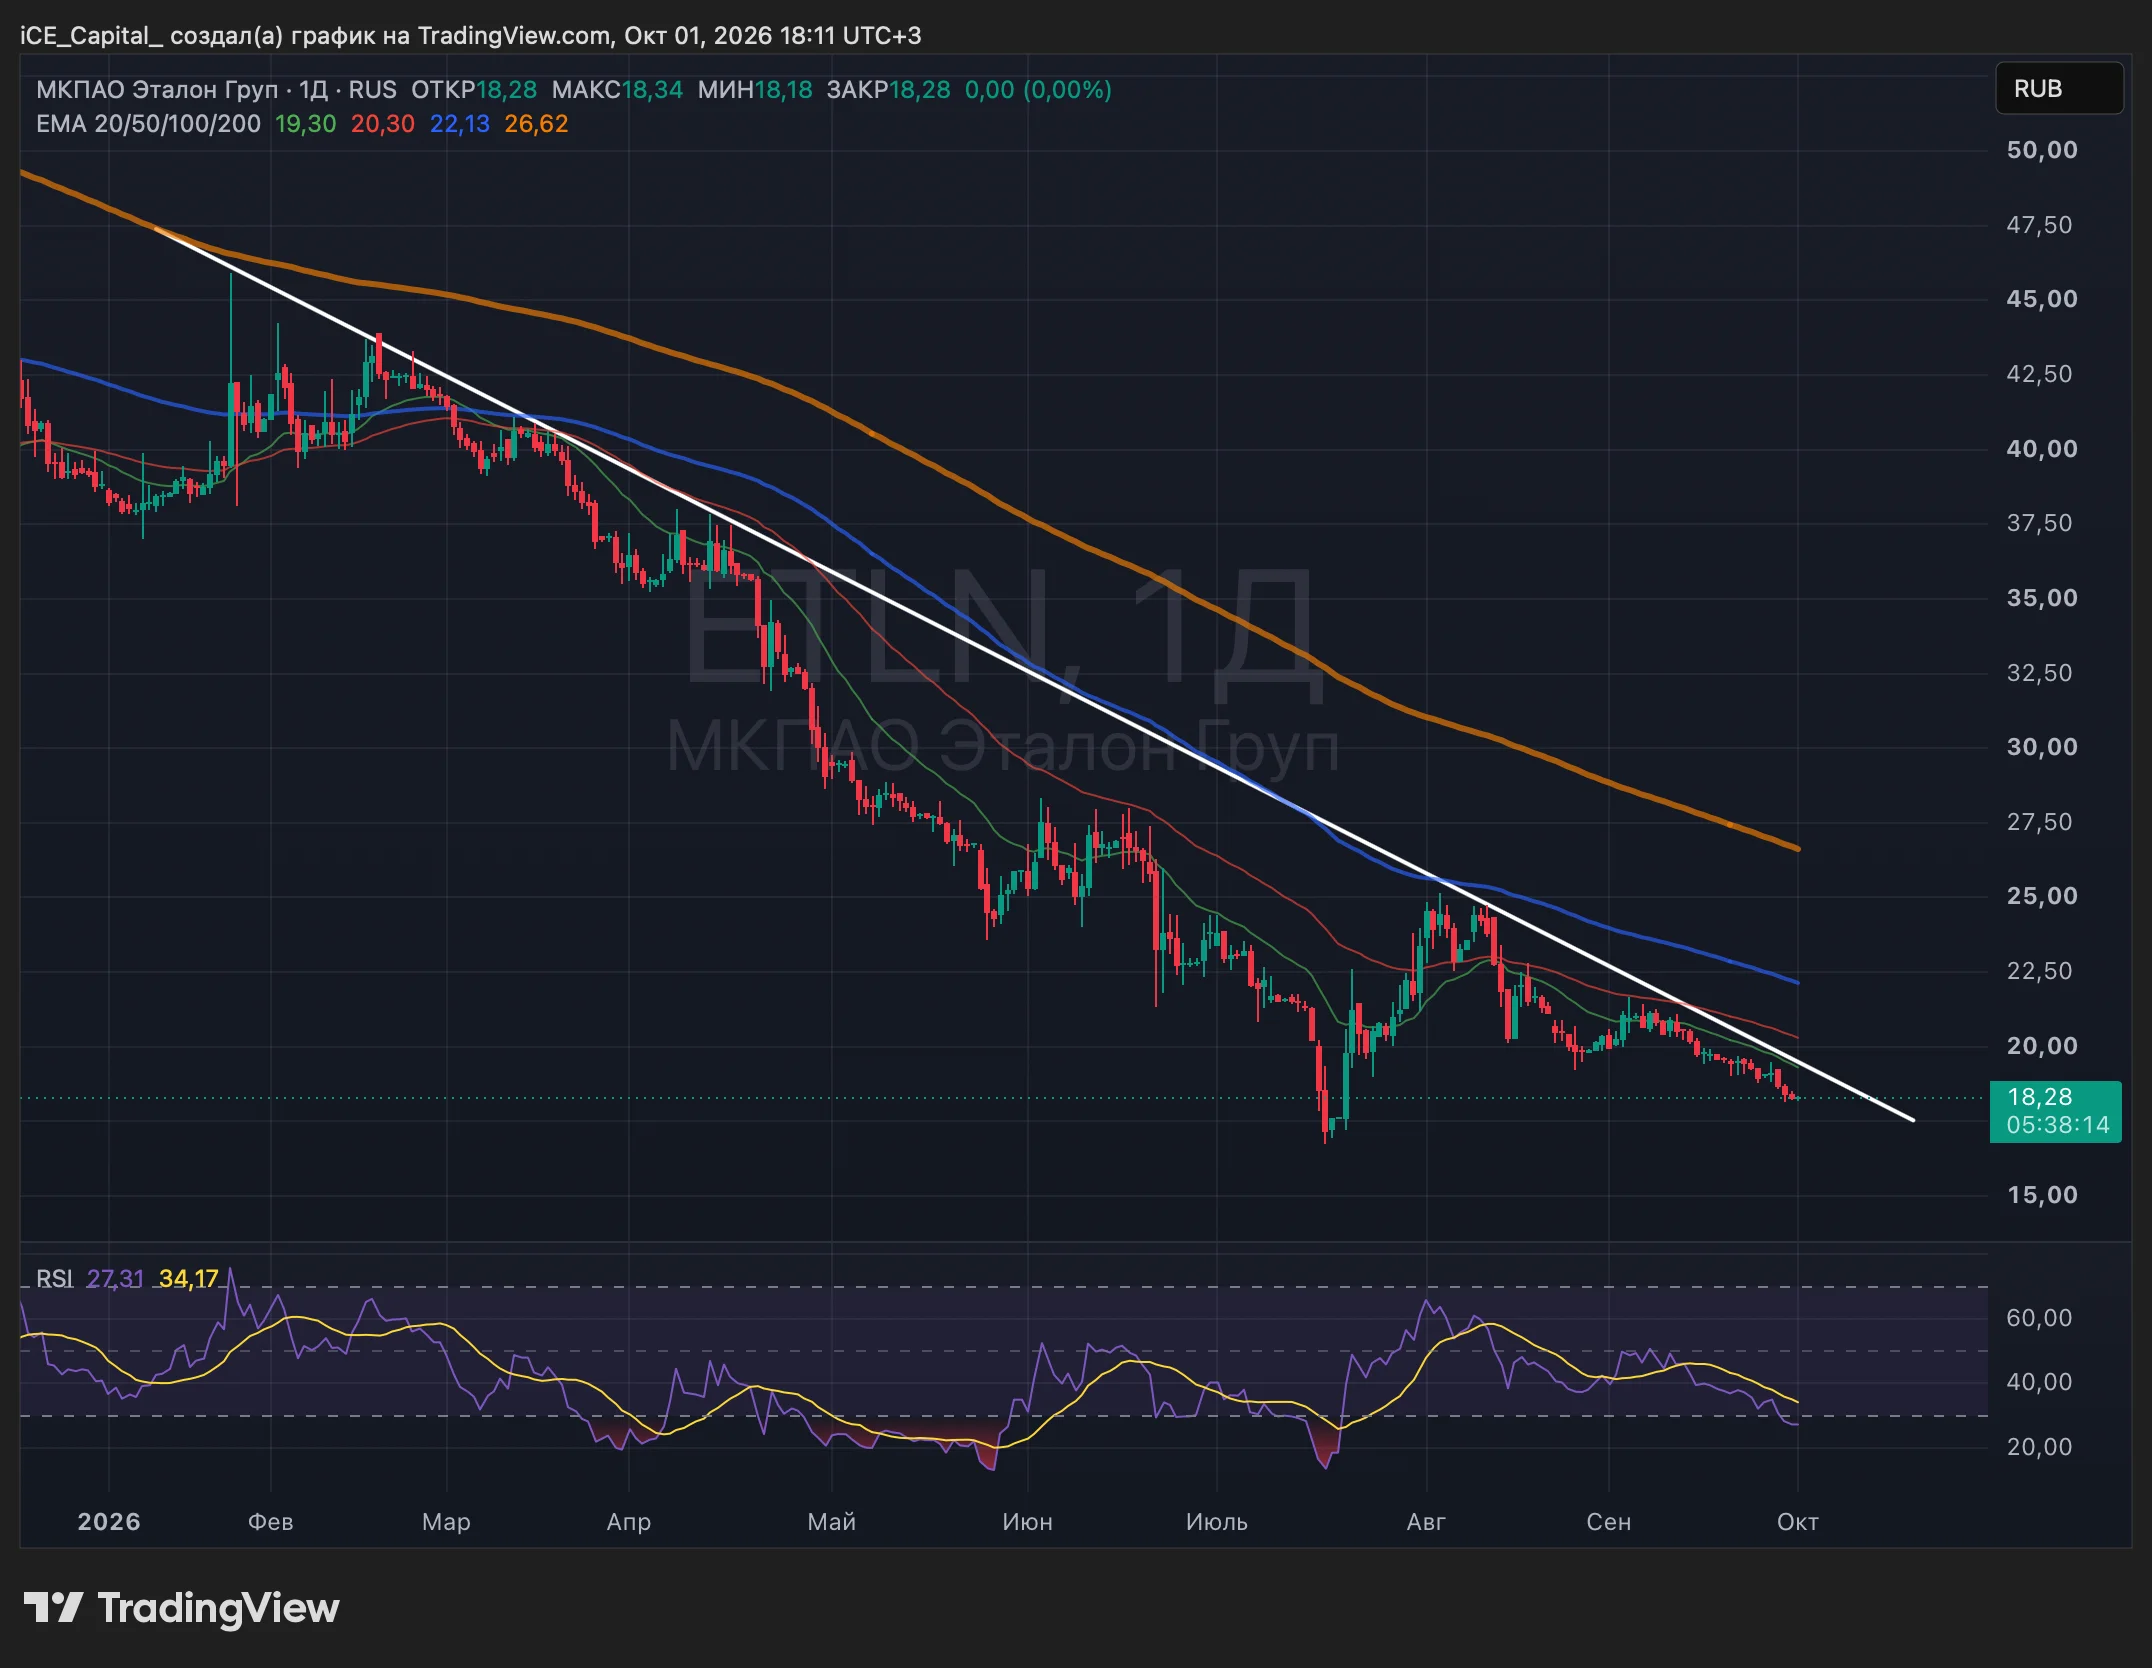This screenshot has width=2152, height=1668.
Task: Click the RSI moving average value 34,17
Action: point(188,1279)
